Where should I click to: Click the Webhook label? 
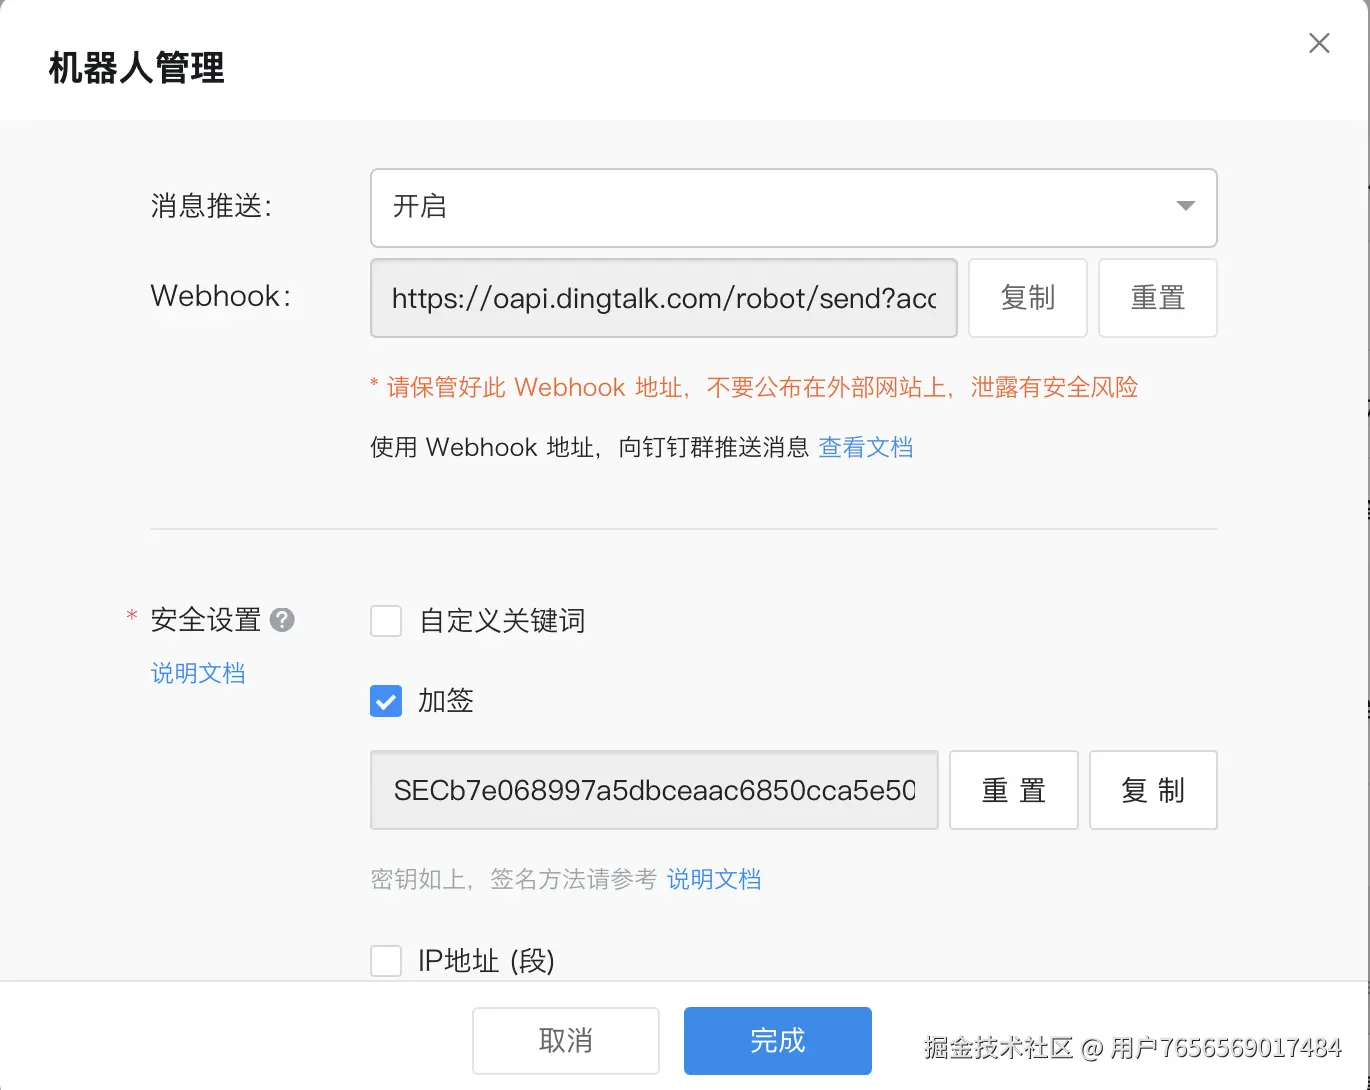pos(221,296)
